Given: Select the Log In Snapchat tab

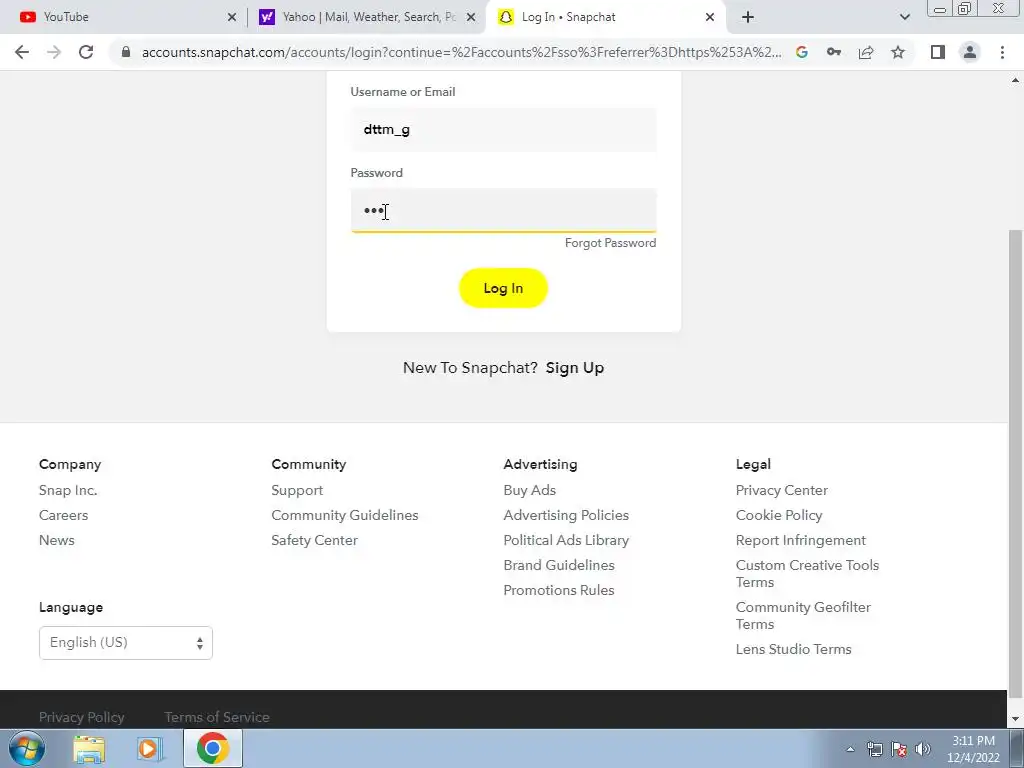Looking at the screenshot, I should (604, 17).
